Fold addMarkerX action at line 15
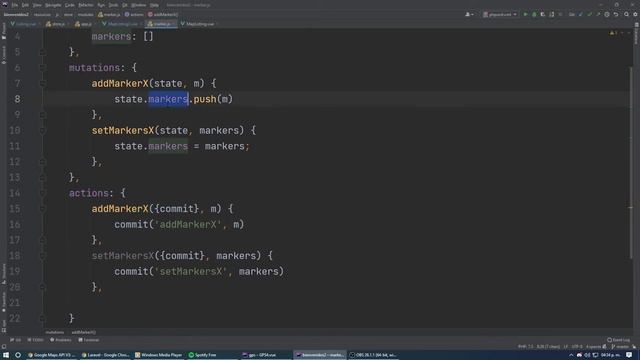 coord(42,209)
